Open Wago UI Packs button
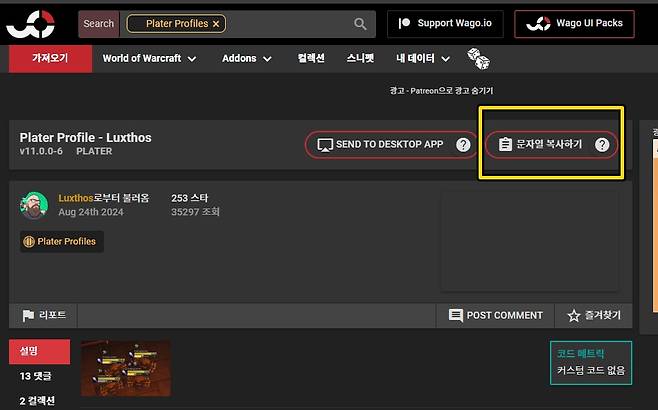Image resolution: width=658 pixels, height=410 pixels. click(x=574, y=23)
